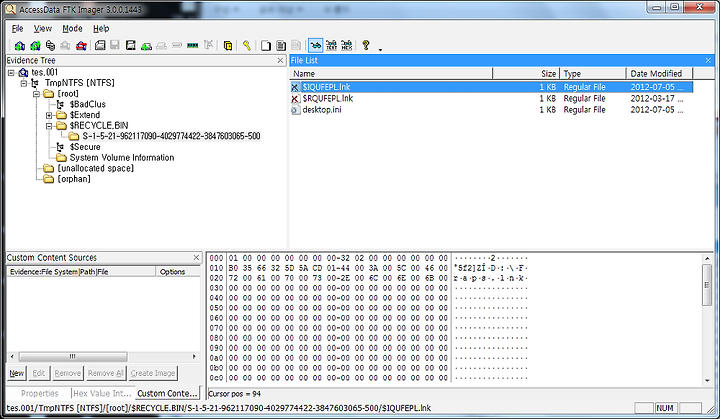Sort file list by Size column
720x419 pixels.
(526, 74)
